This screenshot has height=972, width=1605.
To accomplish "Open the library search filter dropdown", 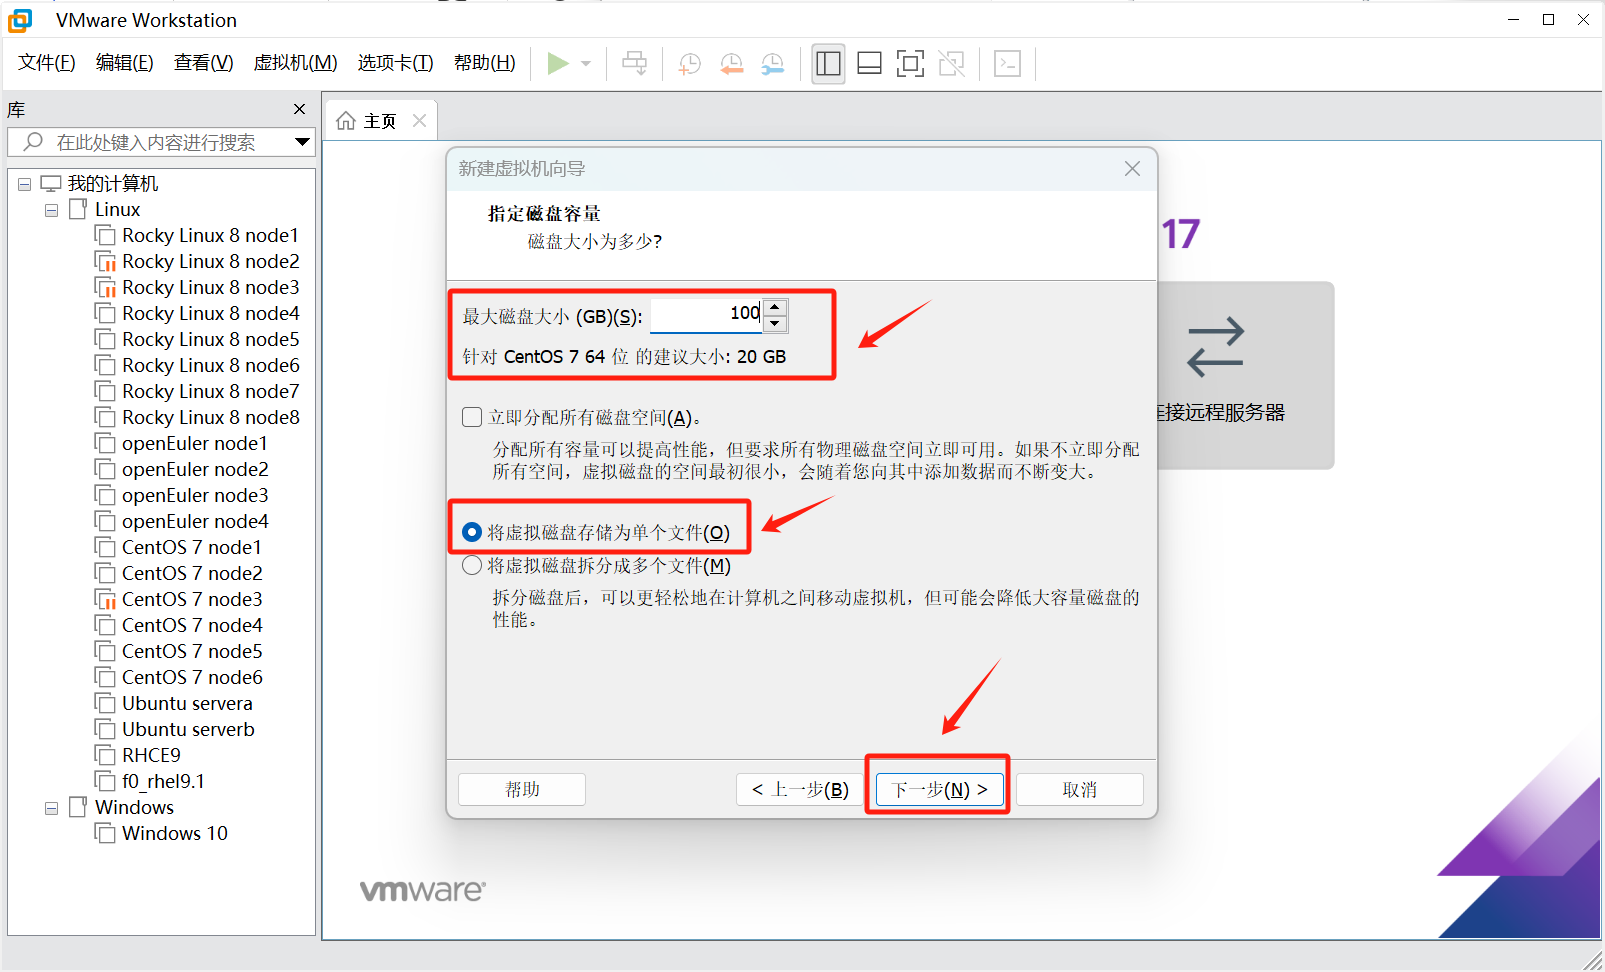I will coord(302,142).
